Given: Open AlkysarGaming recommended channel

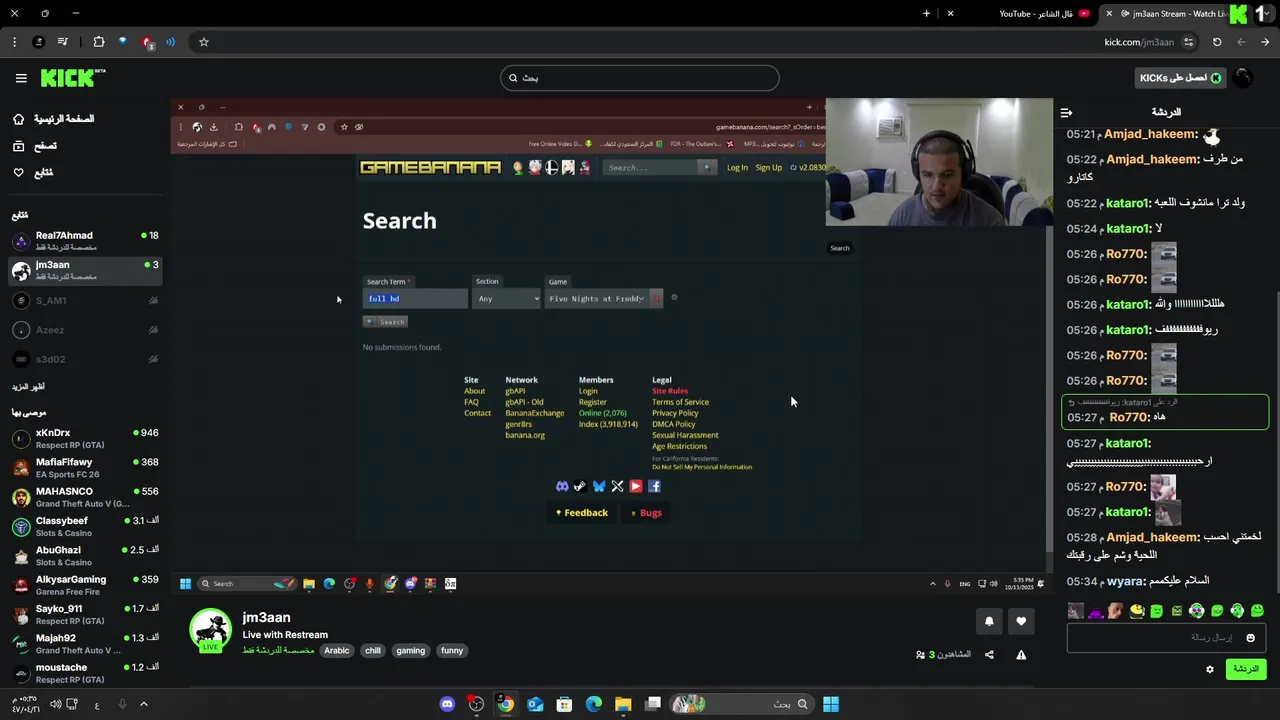Looking at the screenshot, I should click(x=84, y=585).
